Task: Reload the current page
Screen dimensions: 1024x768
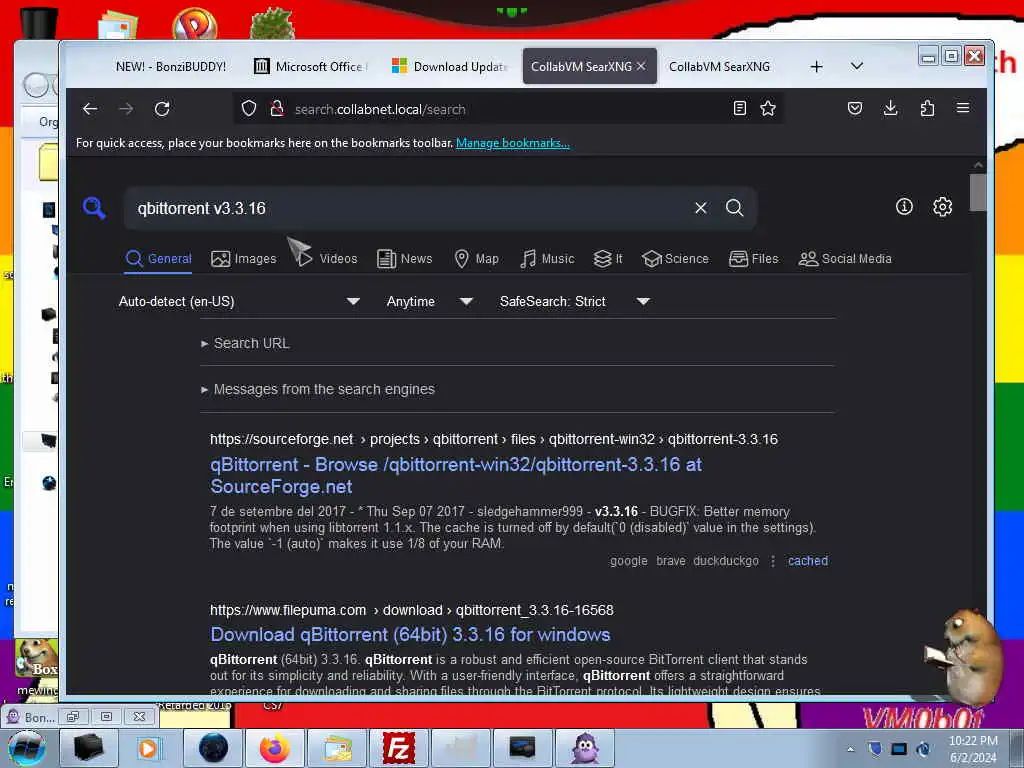Action: pos(162,109)
